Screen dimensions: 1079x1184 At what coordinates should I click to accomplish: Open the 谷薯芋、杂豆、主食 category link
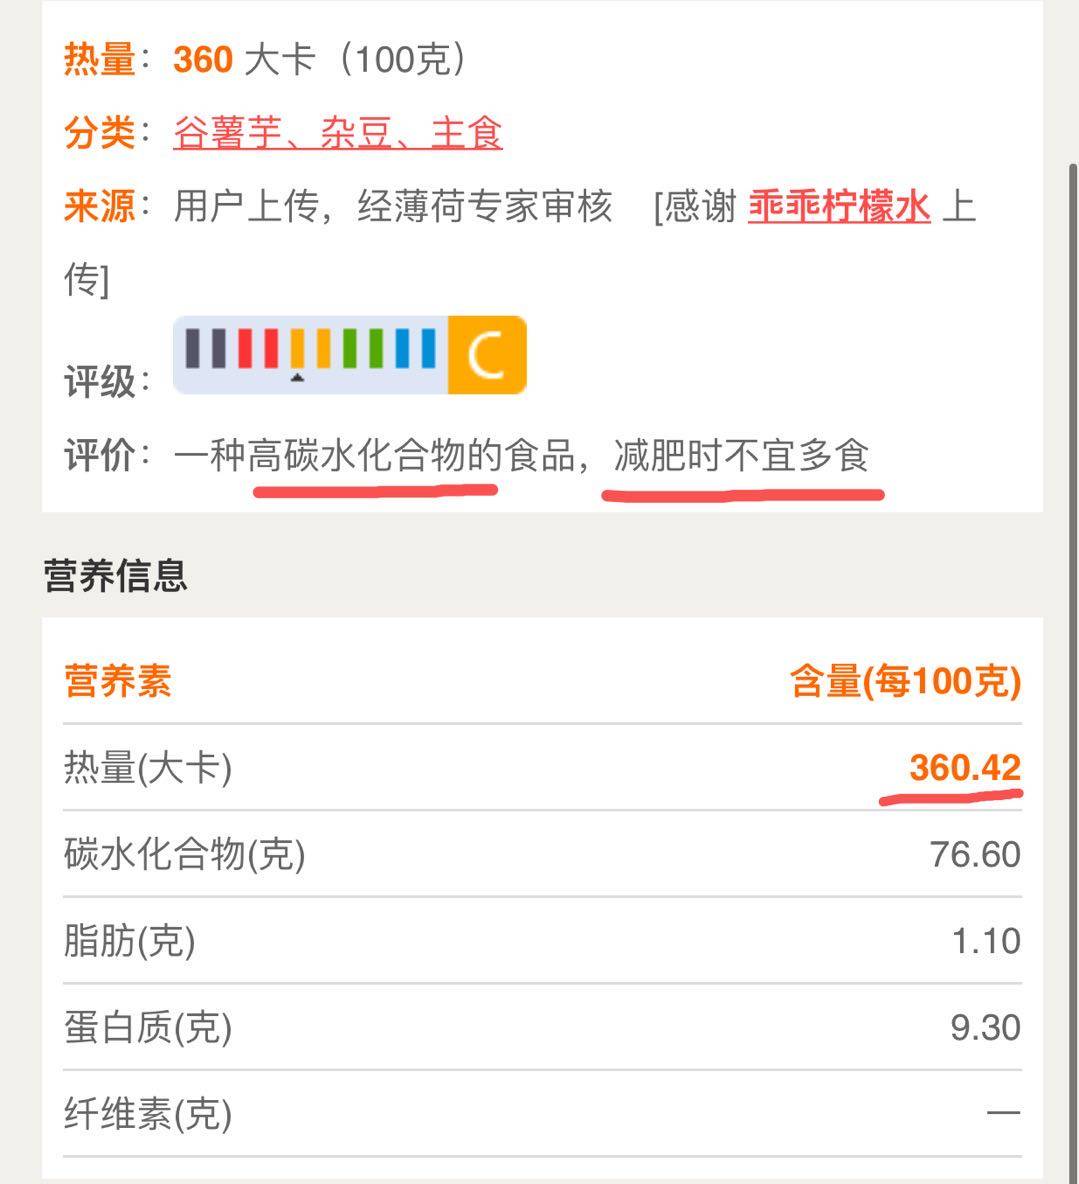(338, 133)
